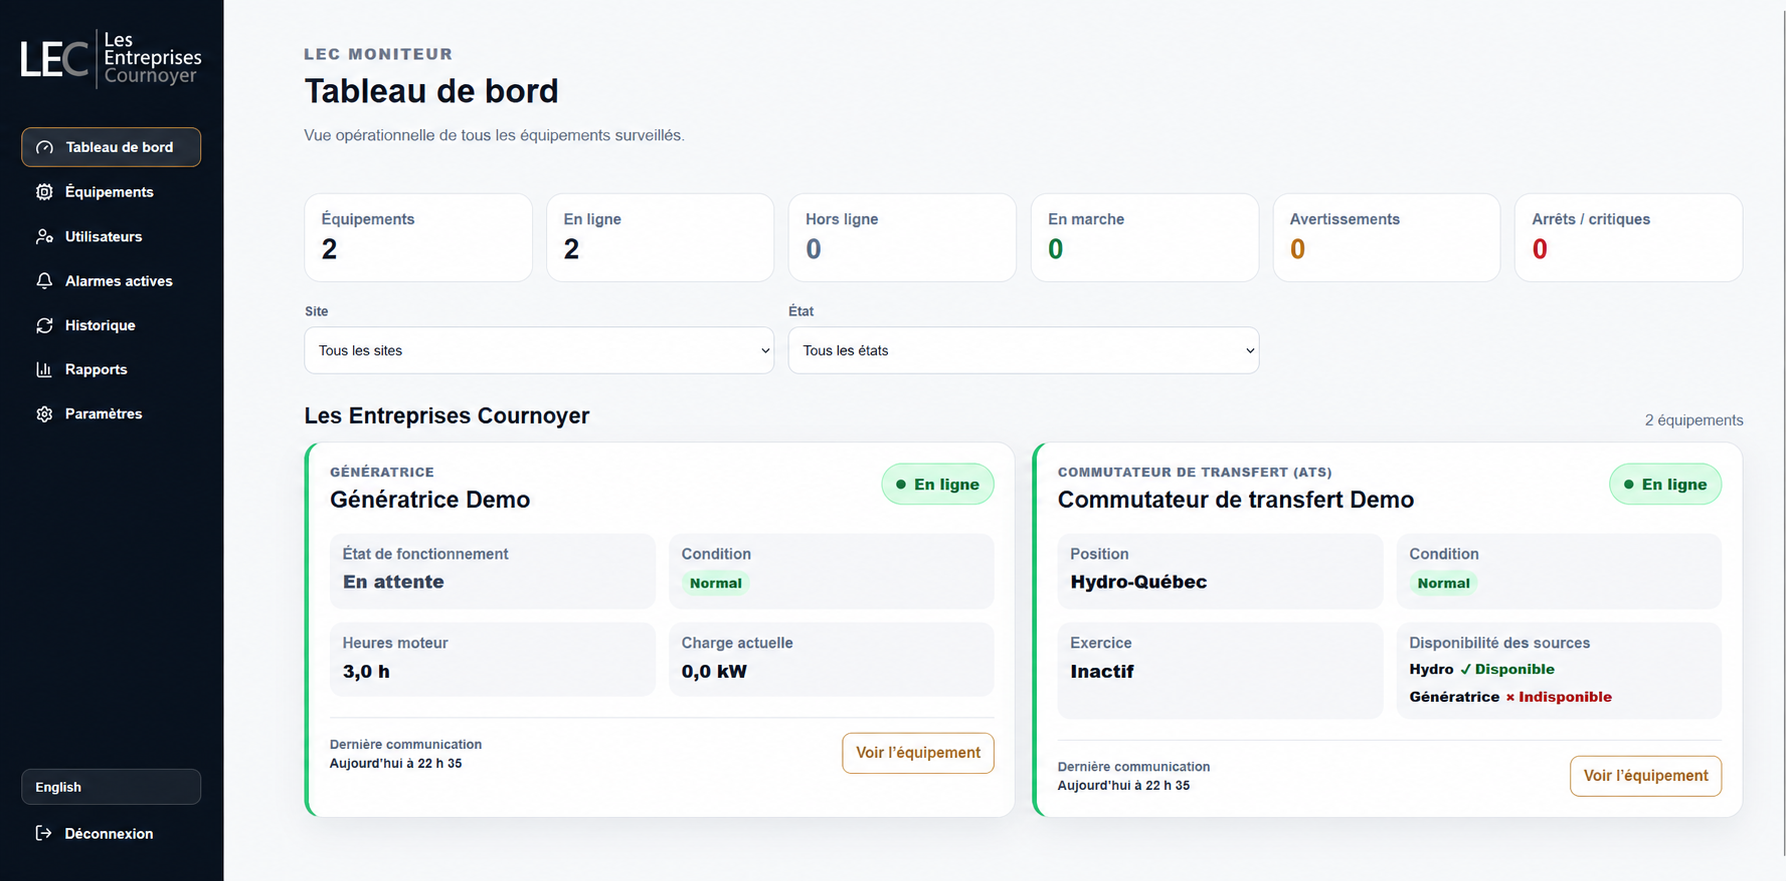Click the En marche summary card

(1145, 238)
